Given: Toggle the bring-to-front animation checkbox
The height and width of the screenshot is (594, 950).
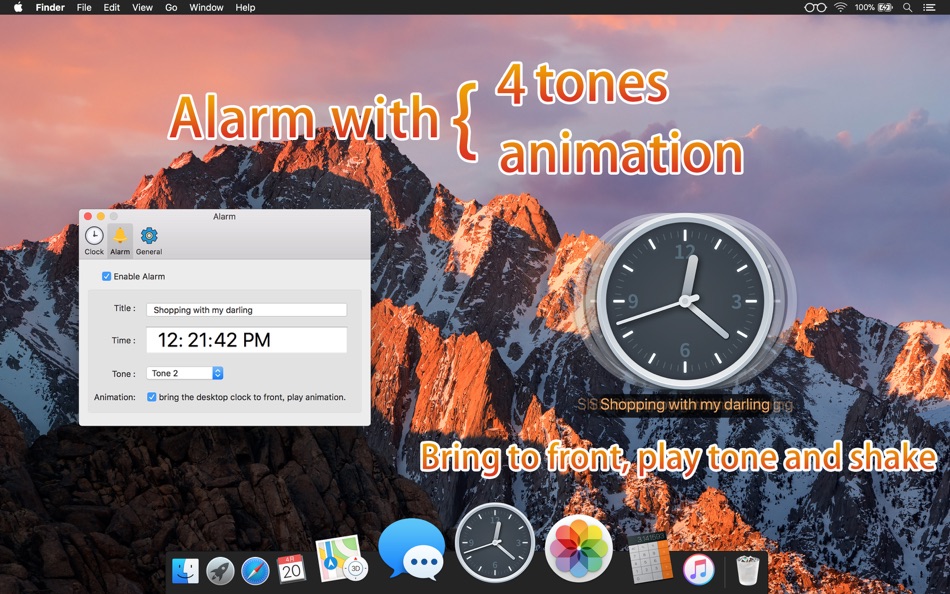Looking at the screenshot, I should [x=151, y=397].
